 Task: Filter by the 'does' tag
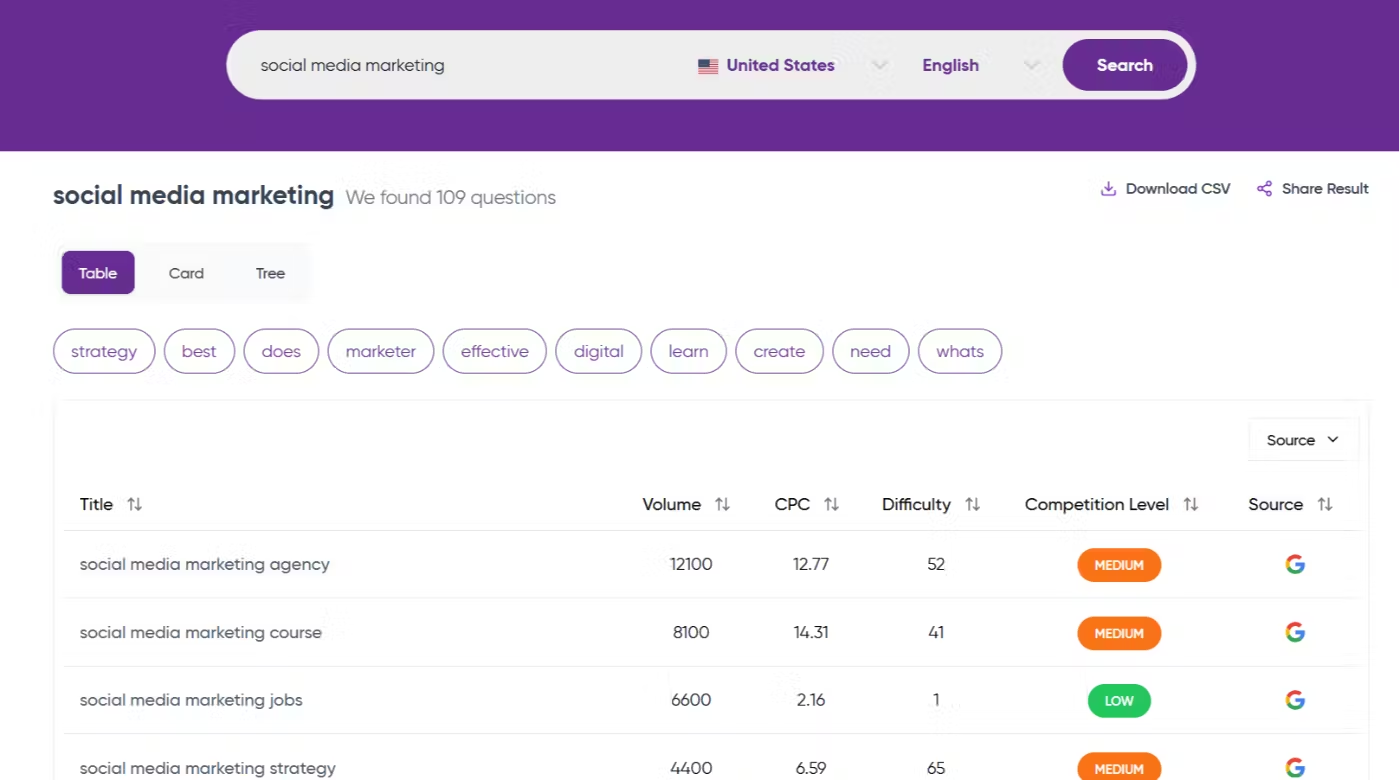tap(281, 351)
